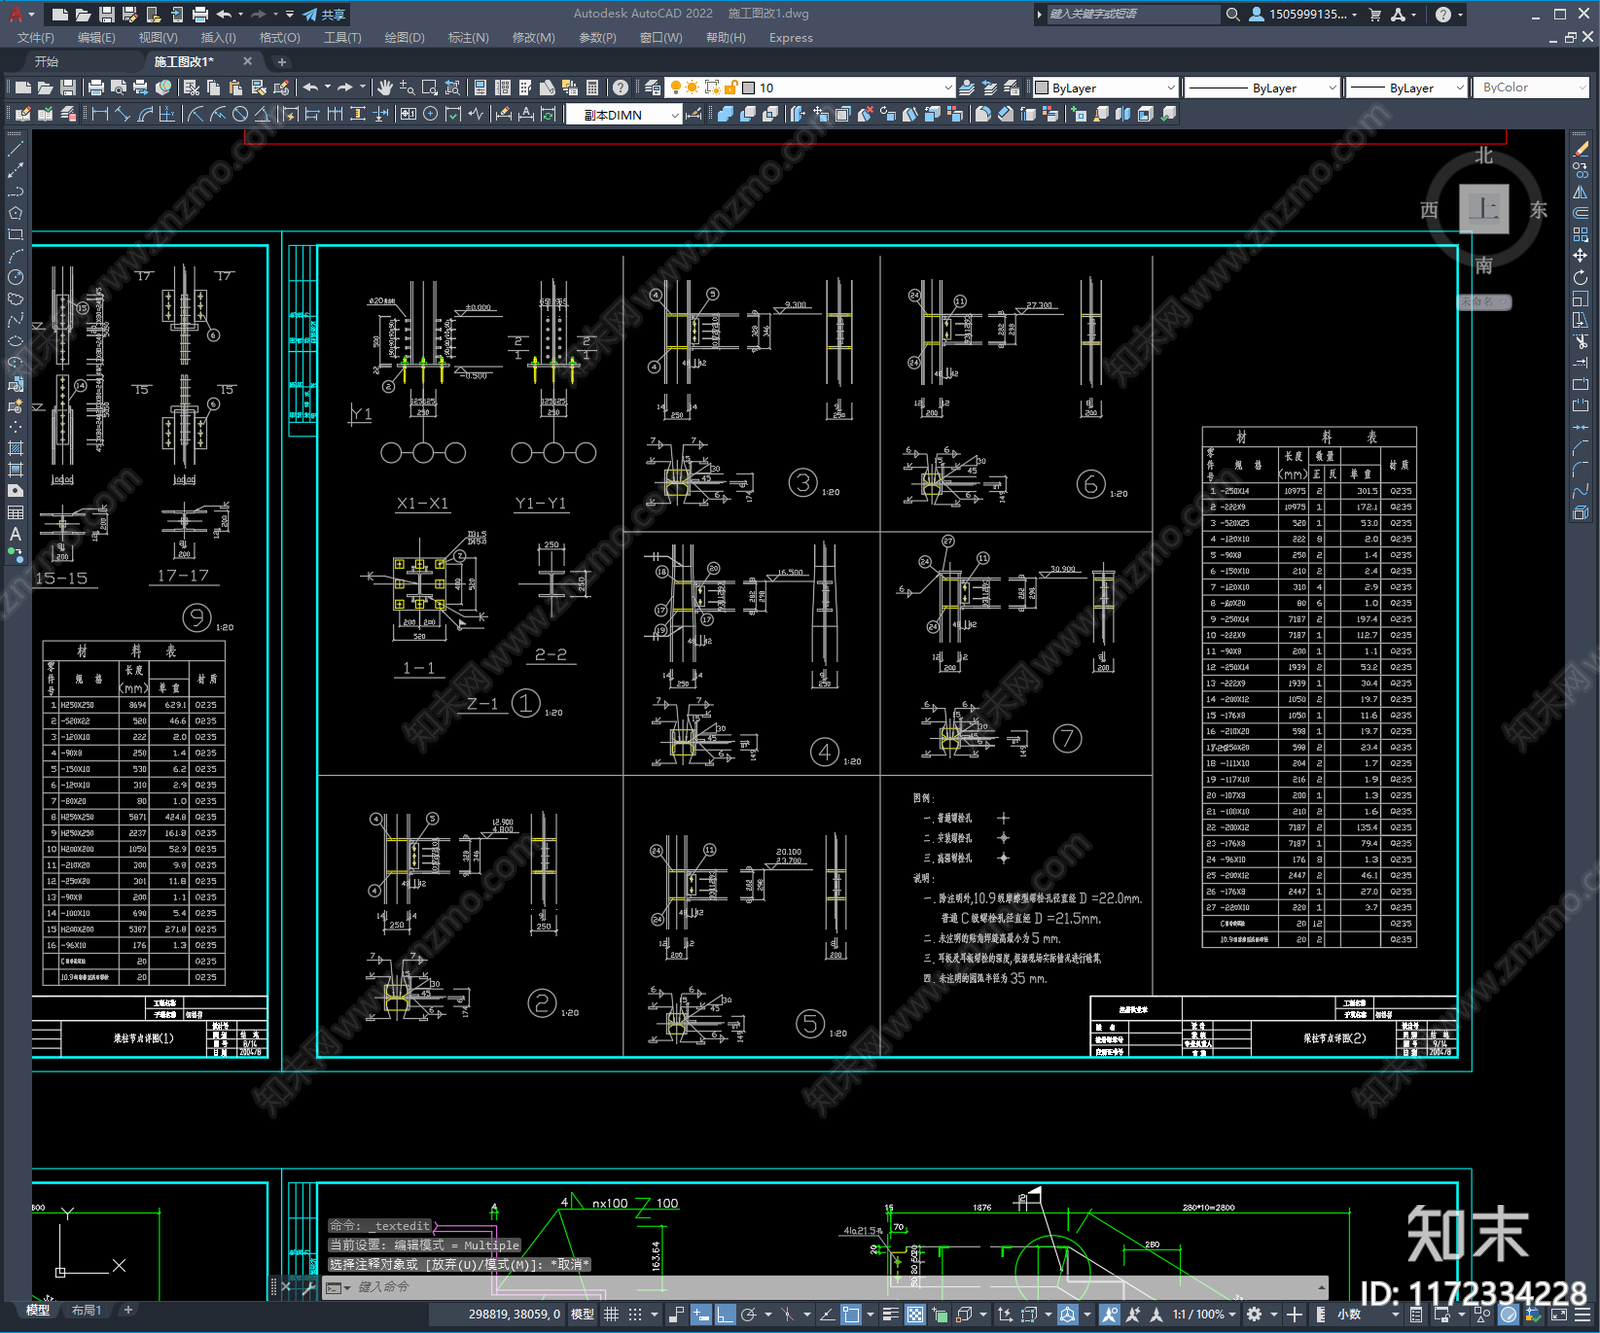
Task: Click the 上 face of the ViewCube
Action: [1483, 209]
